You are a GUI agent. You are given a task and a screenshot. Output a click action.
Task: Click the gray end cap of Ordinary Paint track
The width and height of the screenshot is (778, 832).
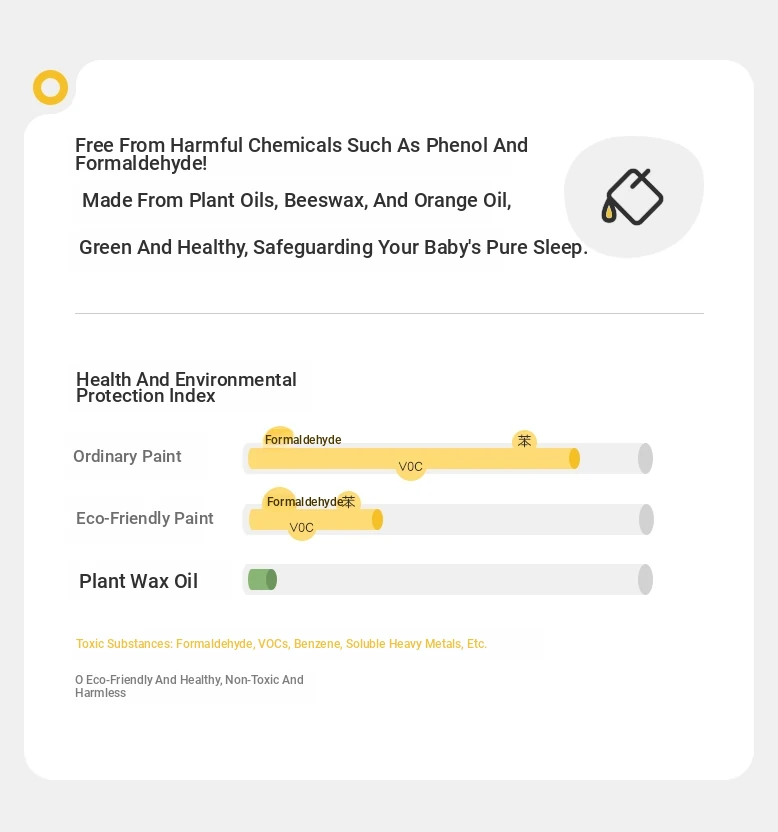point(645,458)
